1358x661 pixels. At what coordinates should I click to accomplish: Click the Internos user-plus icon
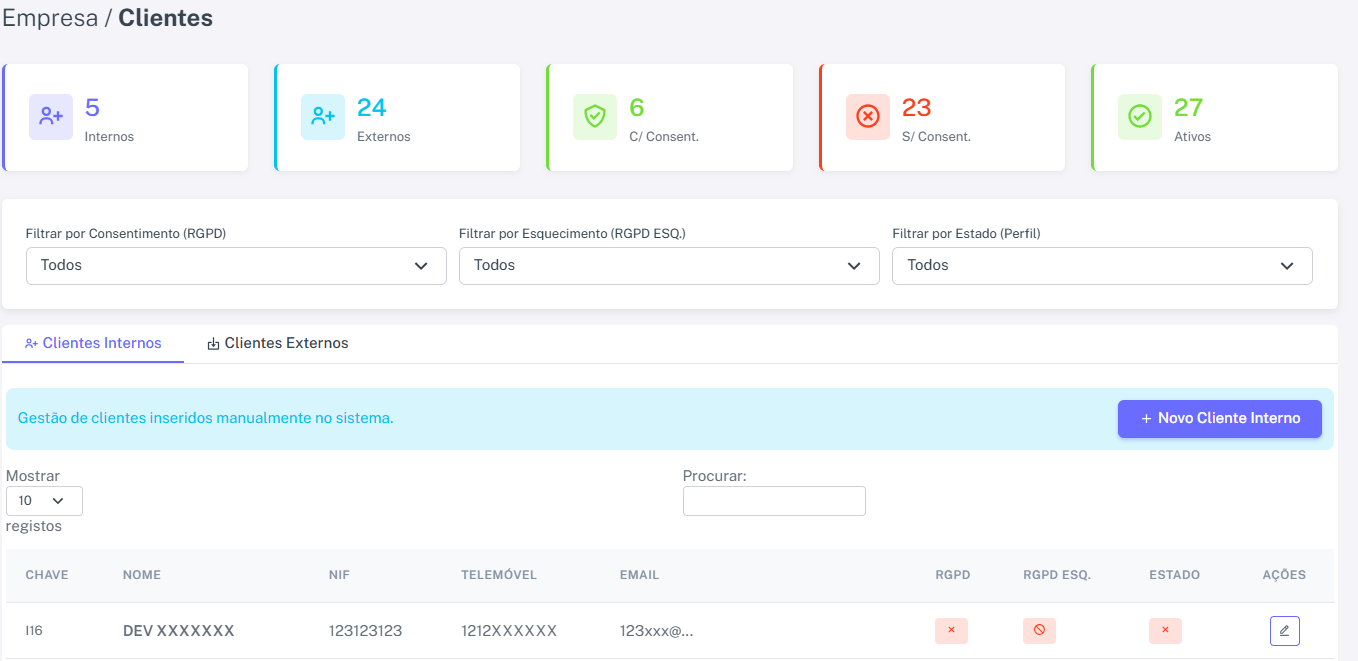(x=51, y=117)
